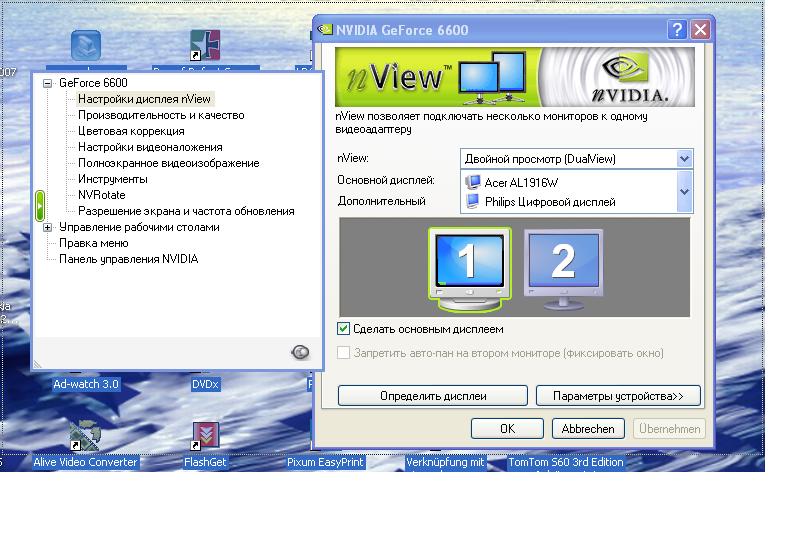This screenshot has height=555, width=809.
Task: Click the dialog help question mark icon
Action: click(678, 30)
